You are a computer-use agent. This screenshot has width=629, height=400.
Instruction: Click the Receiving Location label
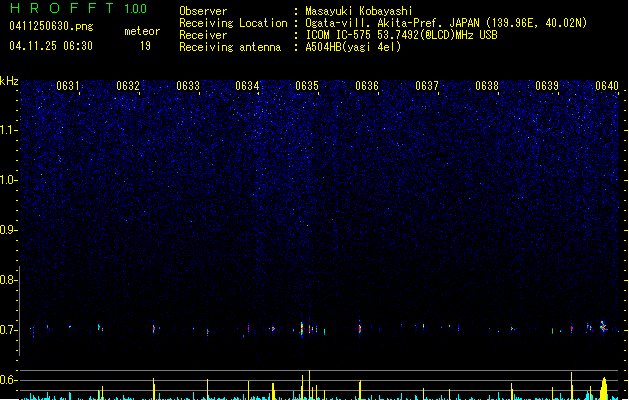coord(233,23)
